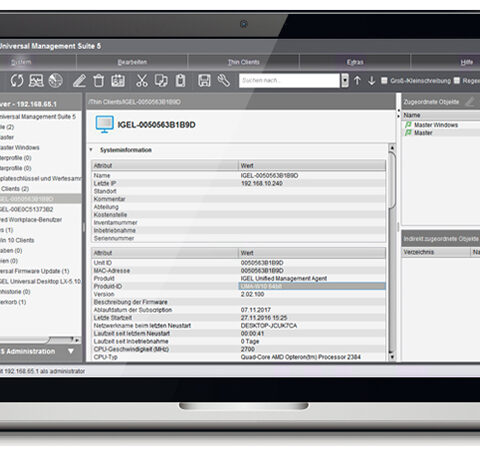Screen dimensions: 480x457
Task: Select the Master Windows tree node
Action: pos(19,147)
